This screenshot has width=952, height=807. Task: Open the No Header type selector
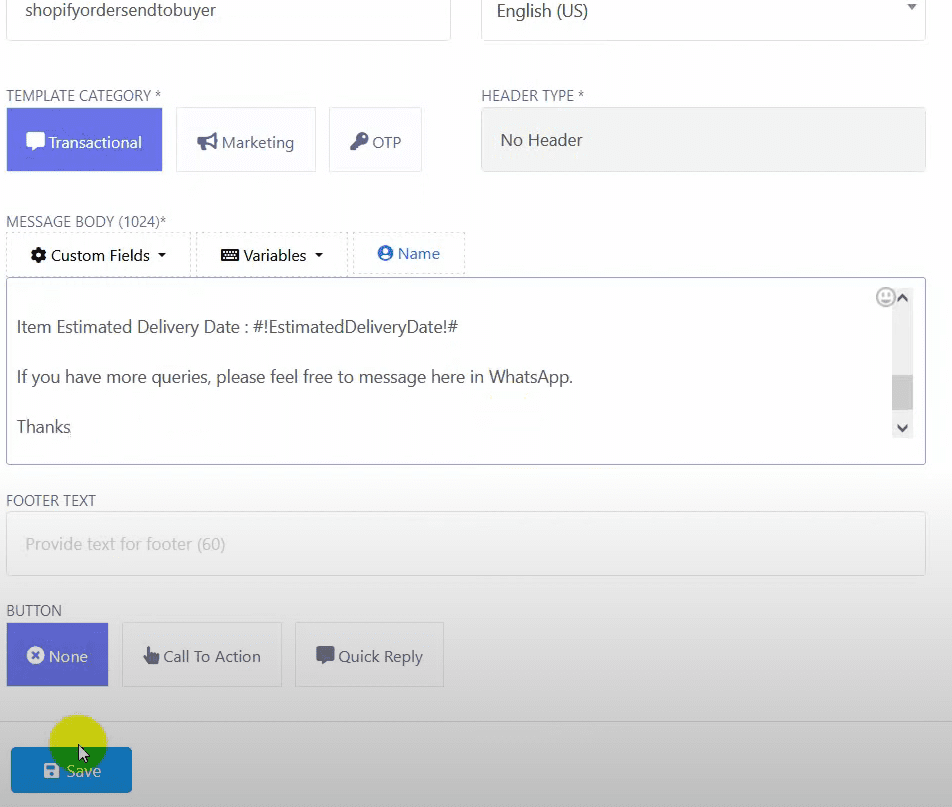703,140
